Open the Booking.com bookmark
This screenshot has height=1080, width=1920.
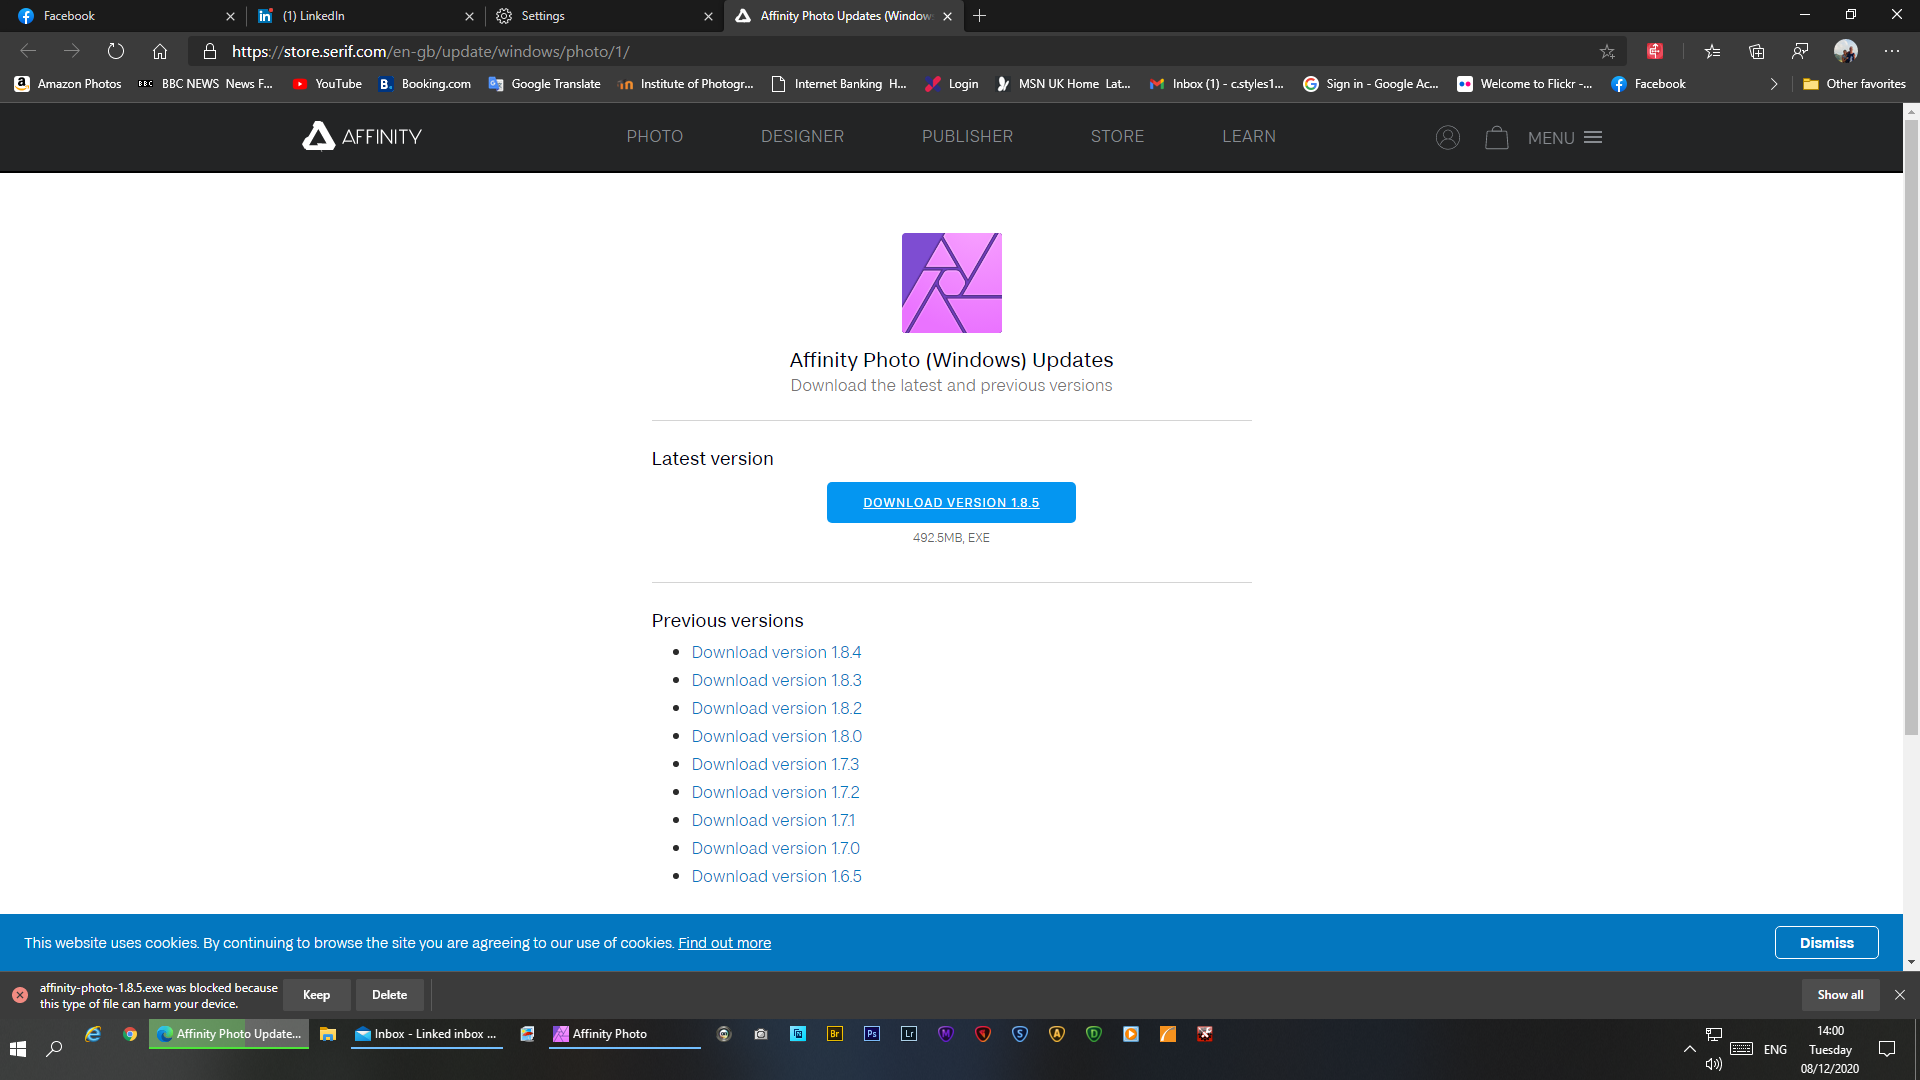pos(424,84)
